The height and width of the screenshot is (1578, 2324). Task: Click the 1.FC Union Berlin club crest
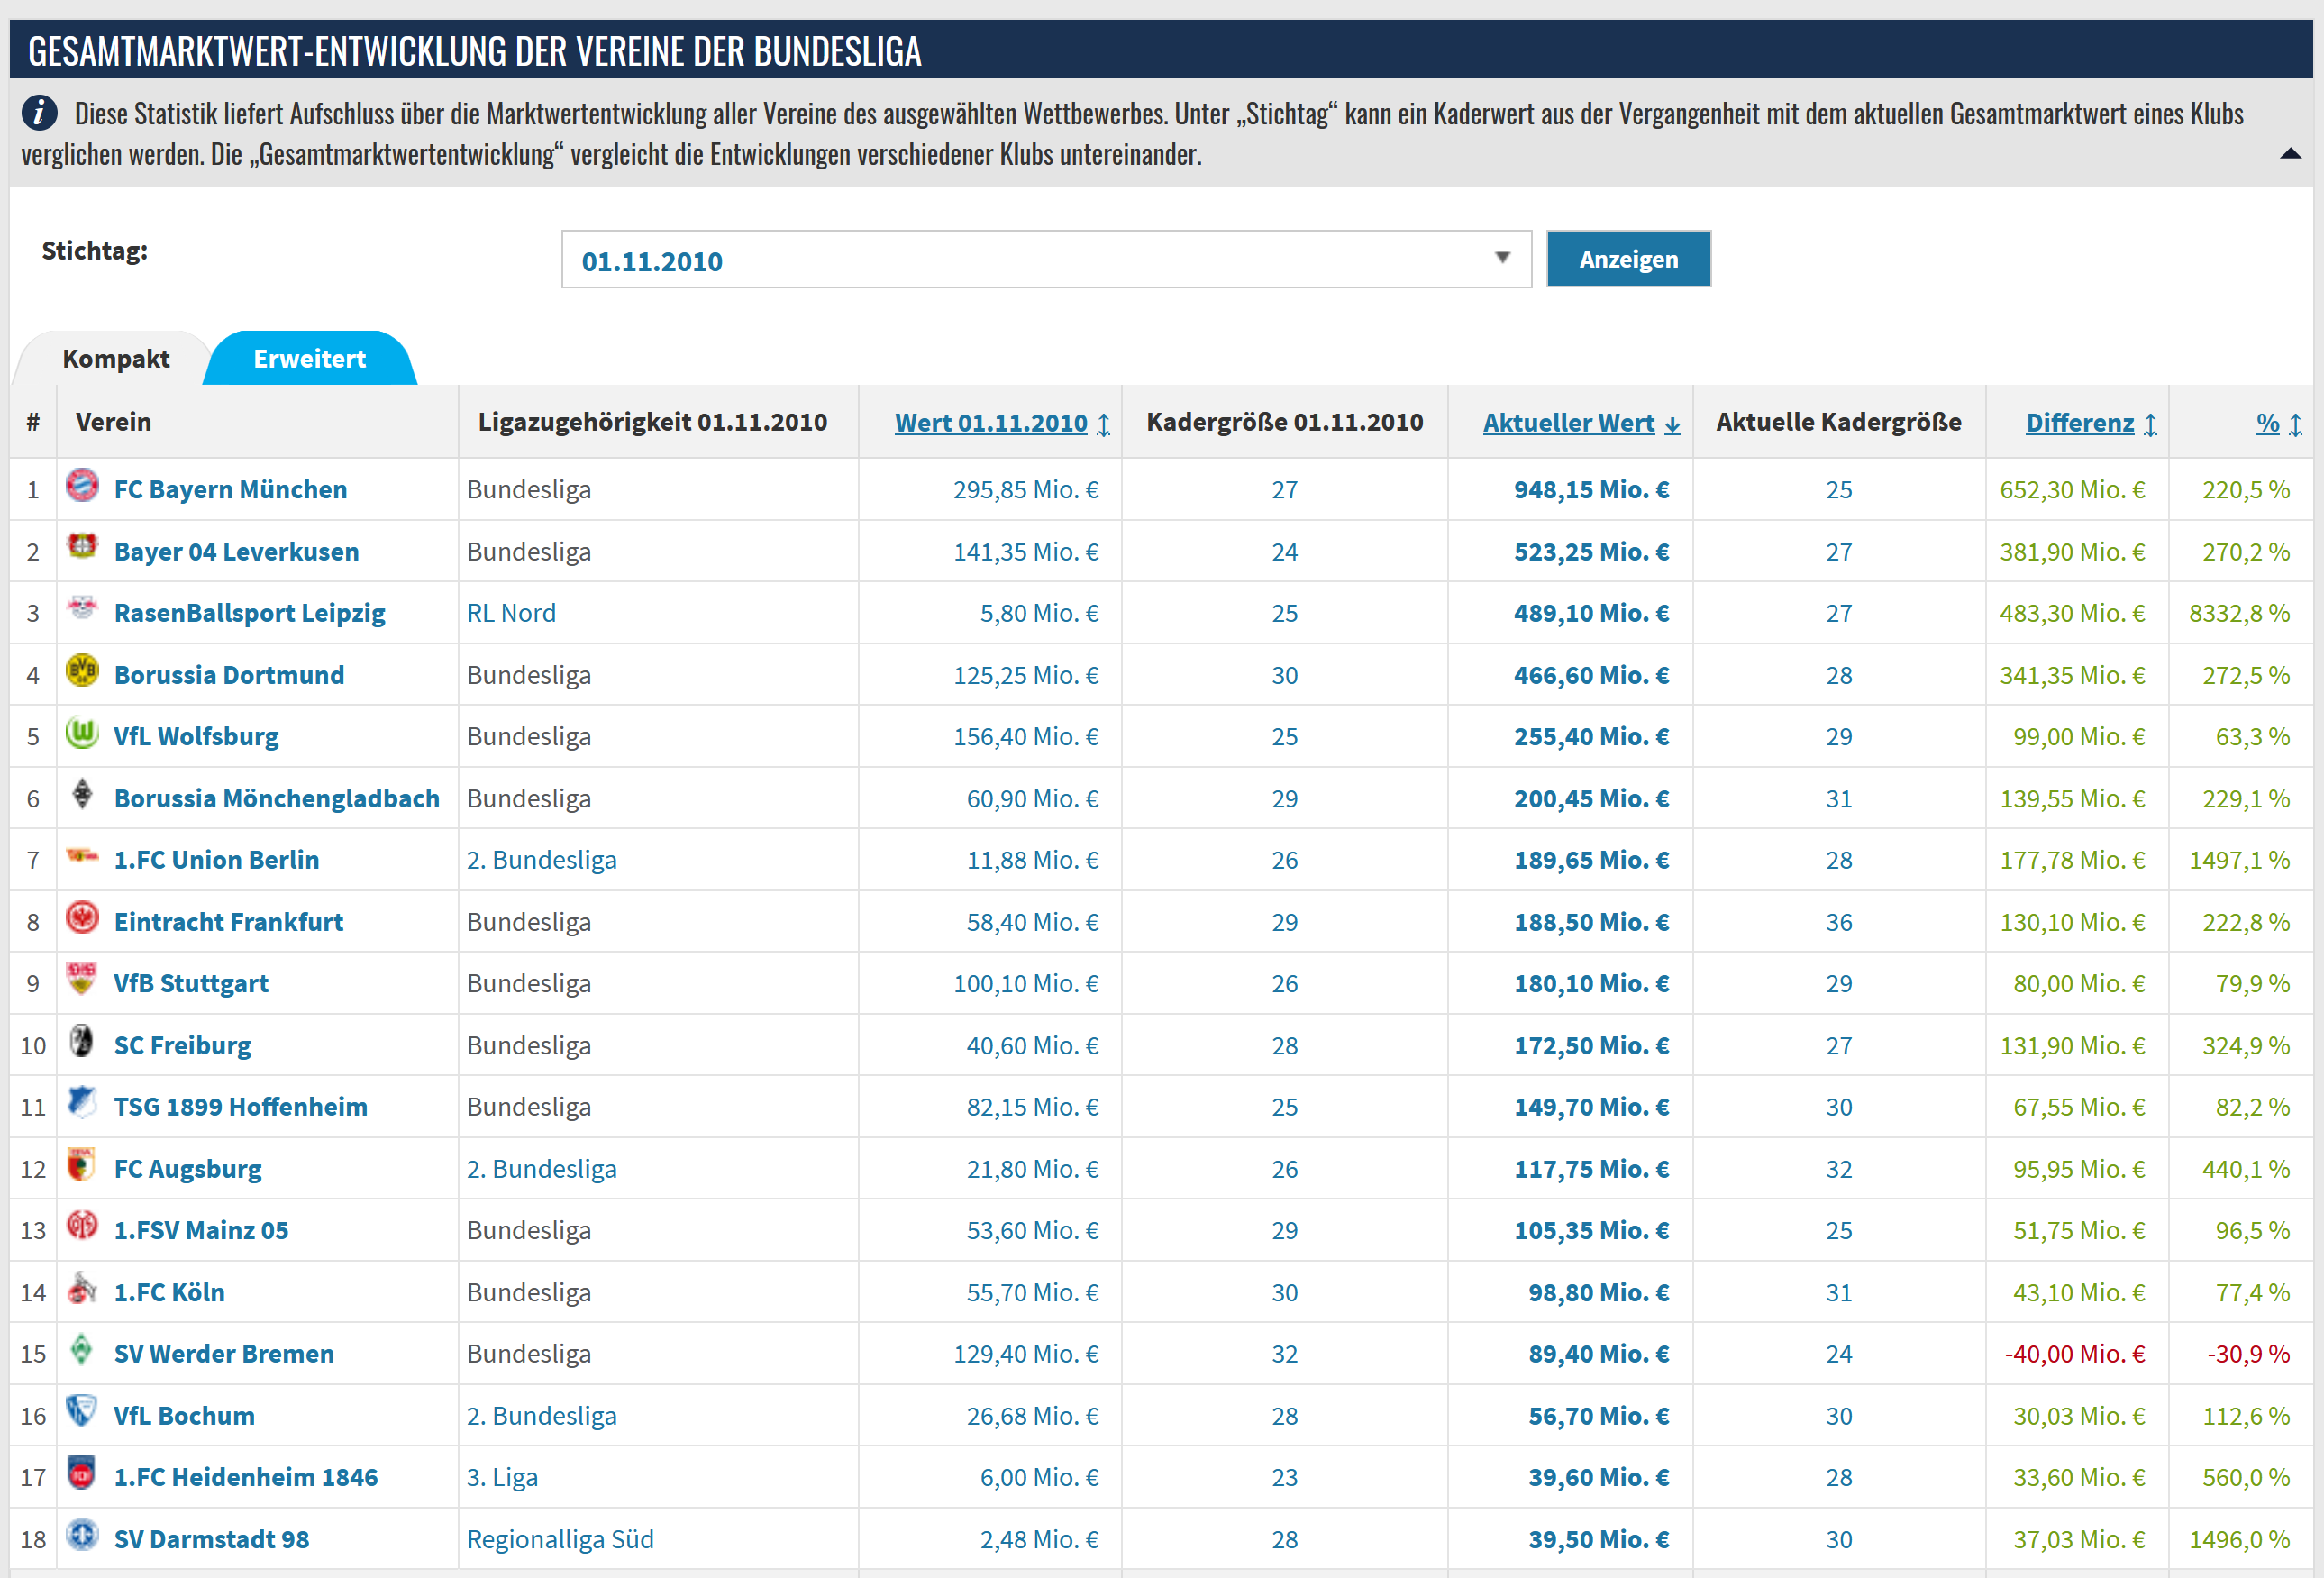tap(82, 855)
